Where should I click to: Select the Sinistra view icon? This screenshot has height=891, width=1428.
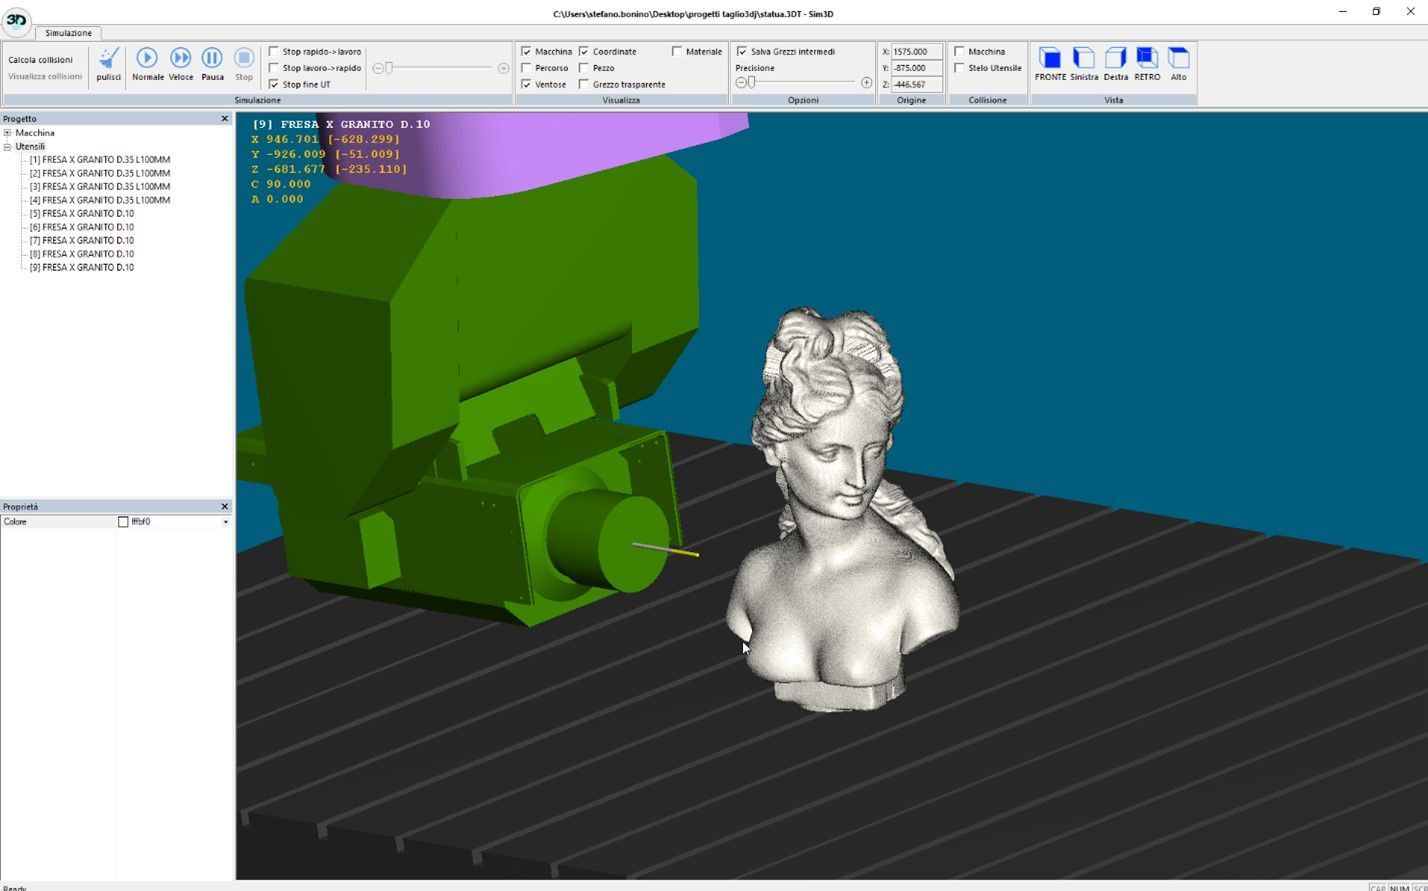[1083, 58]
